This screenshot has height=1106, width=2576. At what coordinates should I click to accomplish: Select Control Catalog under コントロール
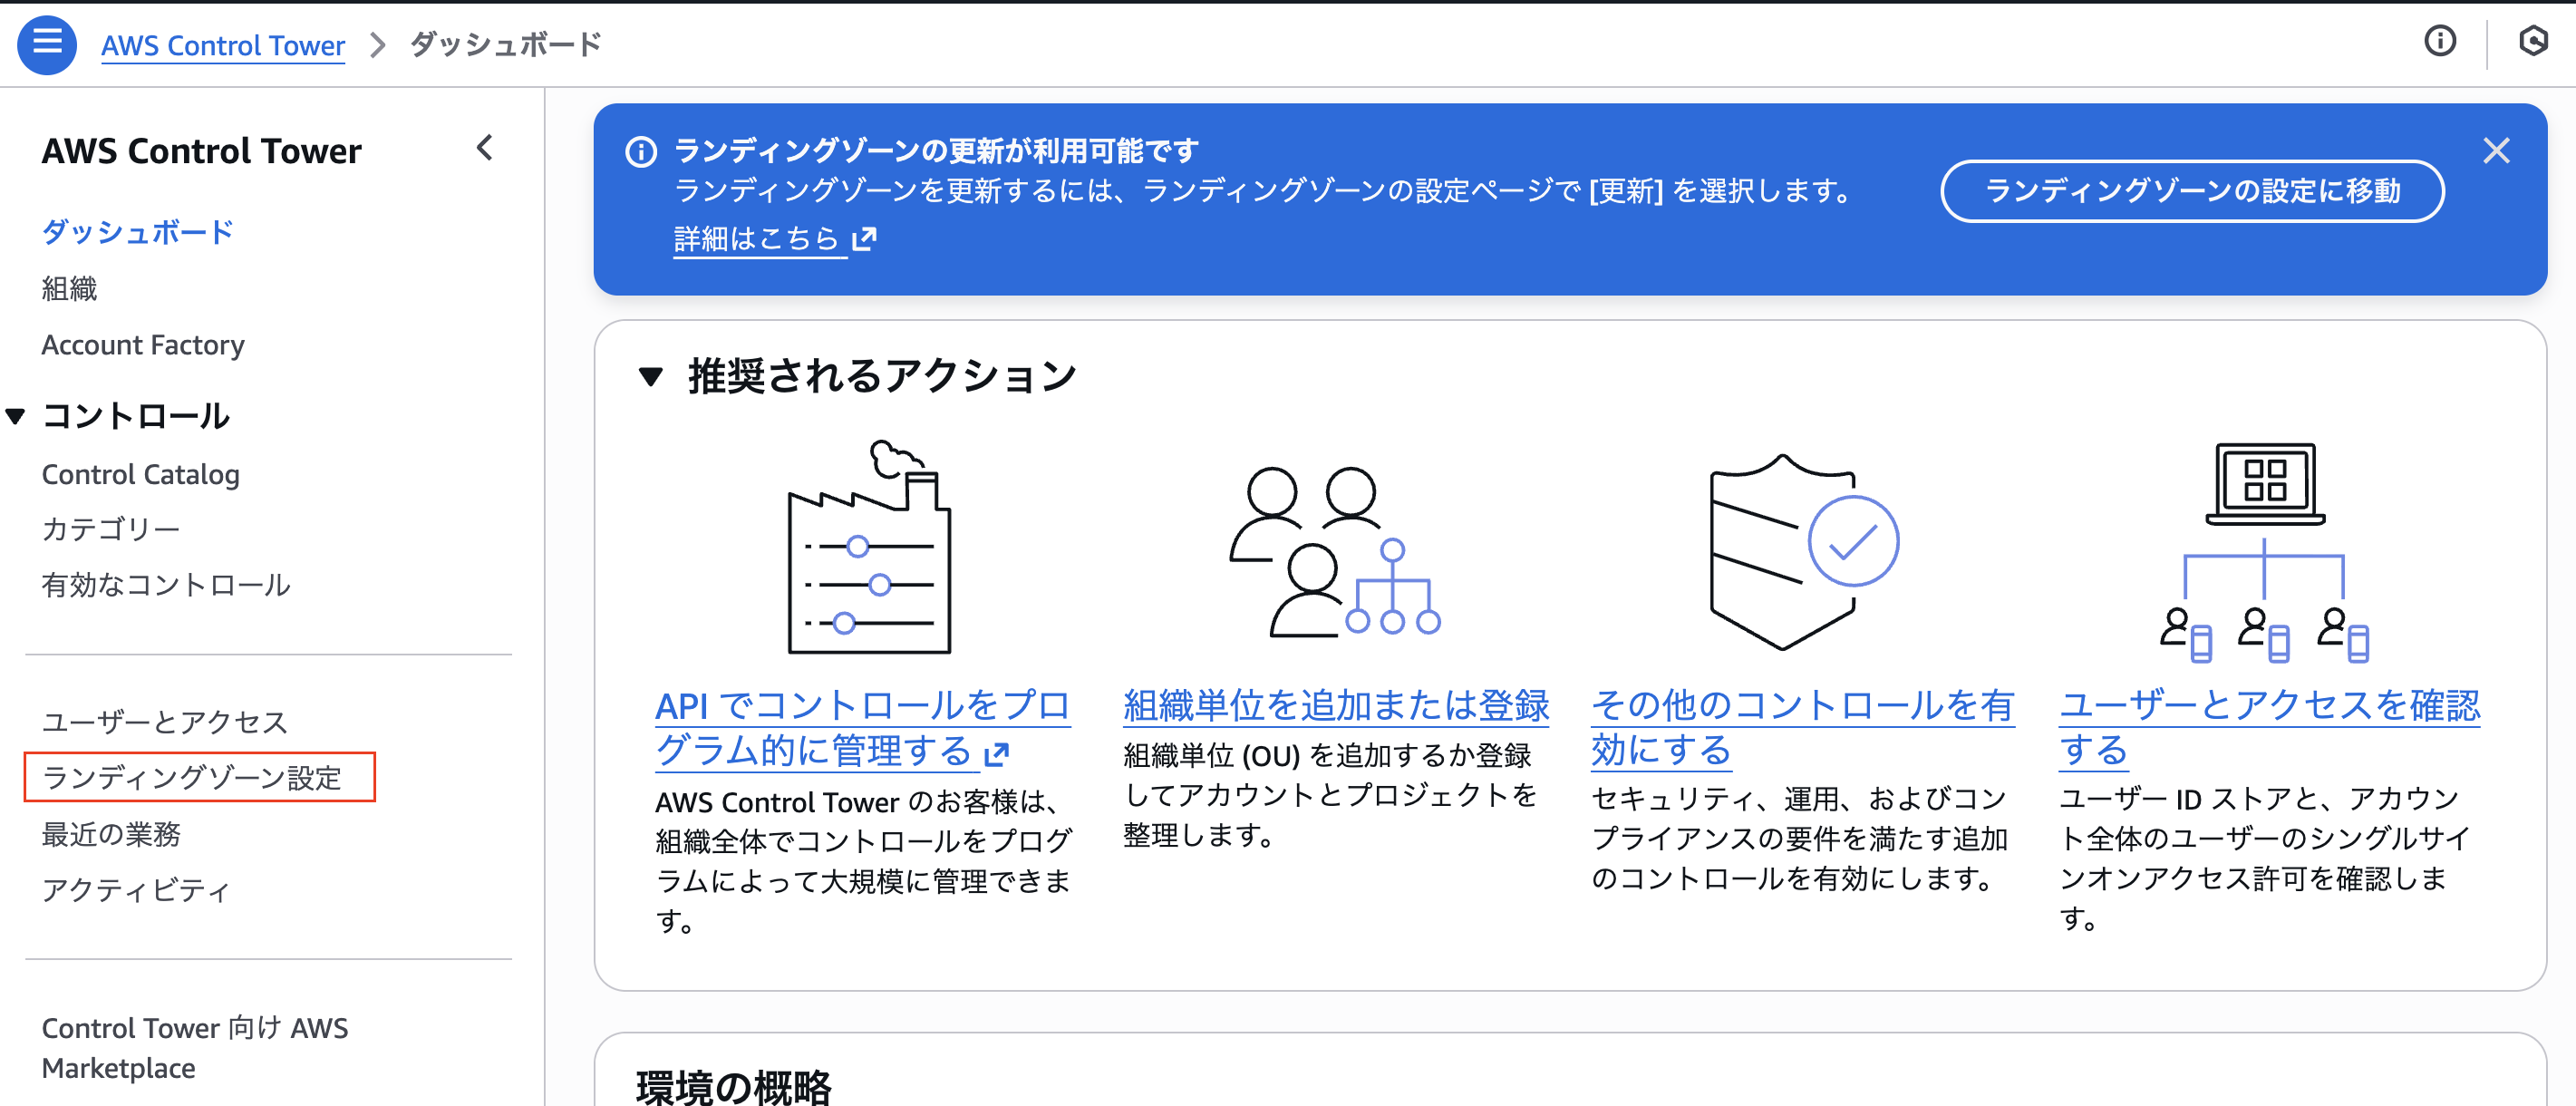140,474
